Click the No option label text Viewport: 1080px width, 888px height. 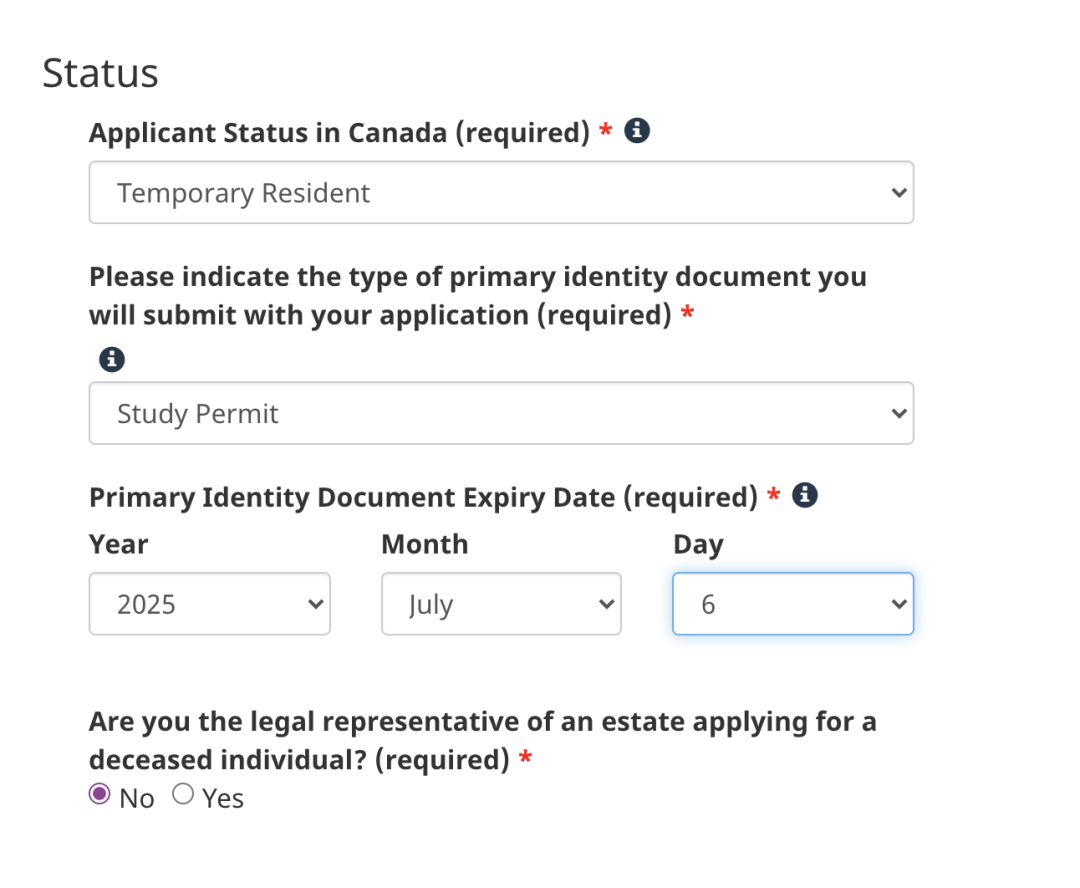(x=136, y=798)
